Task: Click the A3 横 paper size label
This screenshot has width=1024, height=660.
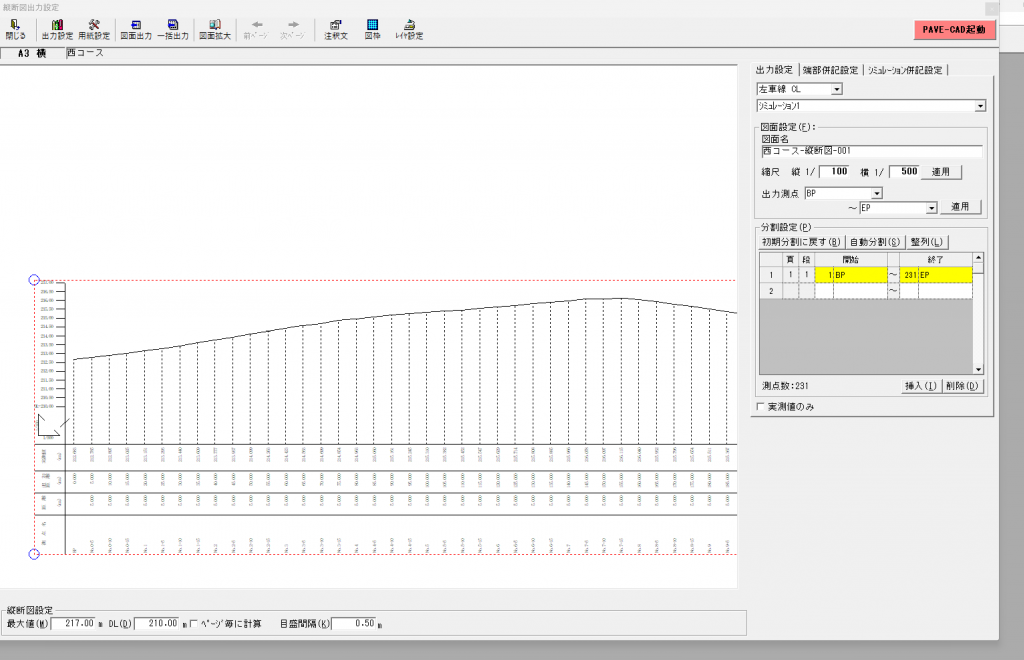Action: 32,54
